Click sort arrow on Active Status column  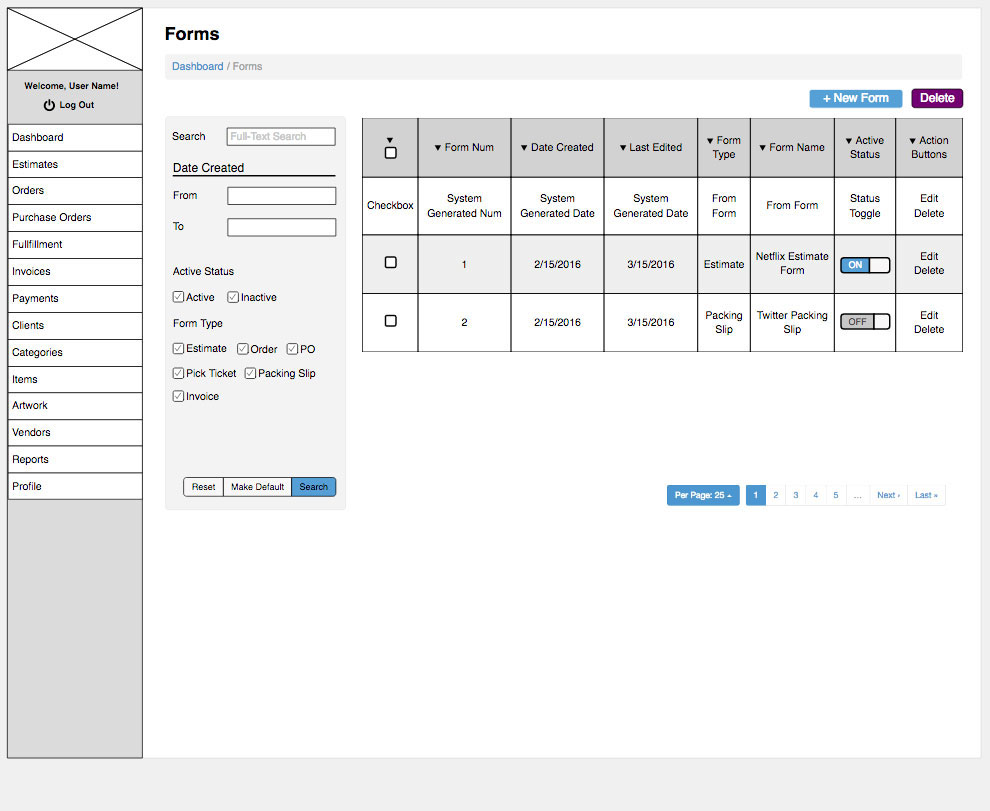coord(849,141)
